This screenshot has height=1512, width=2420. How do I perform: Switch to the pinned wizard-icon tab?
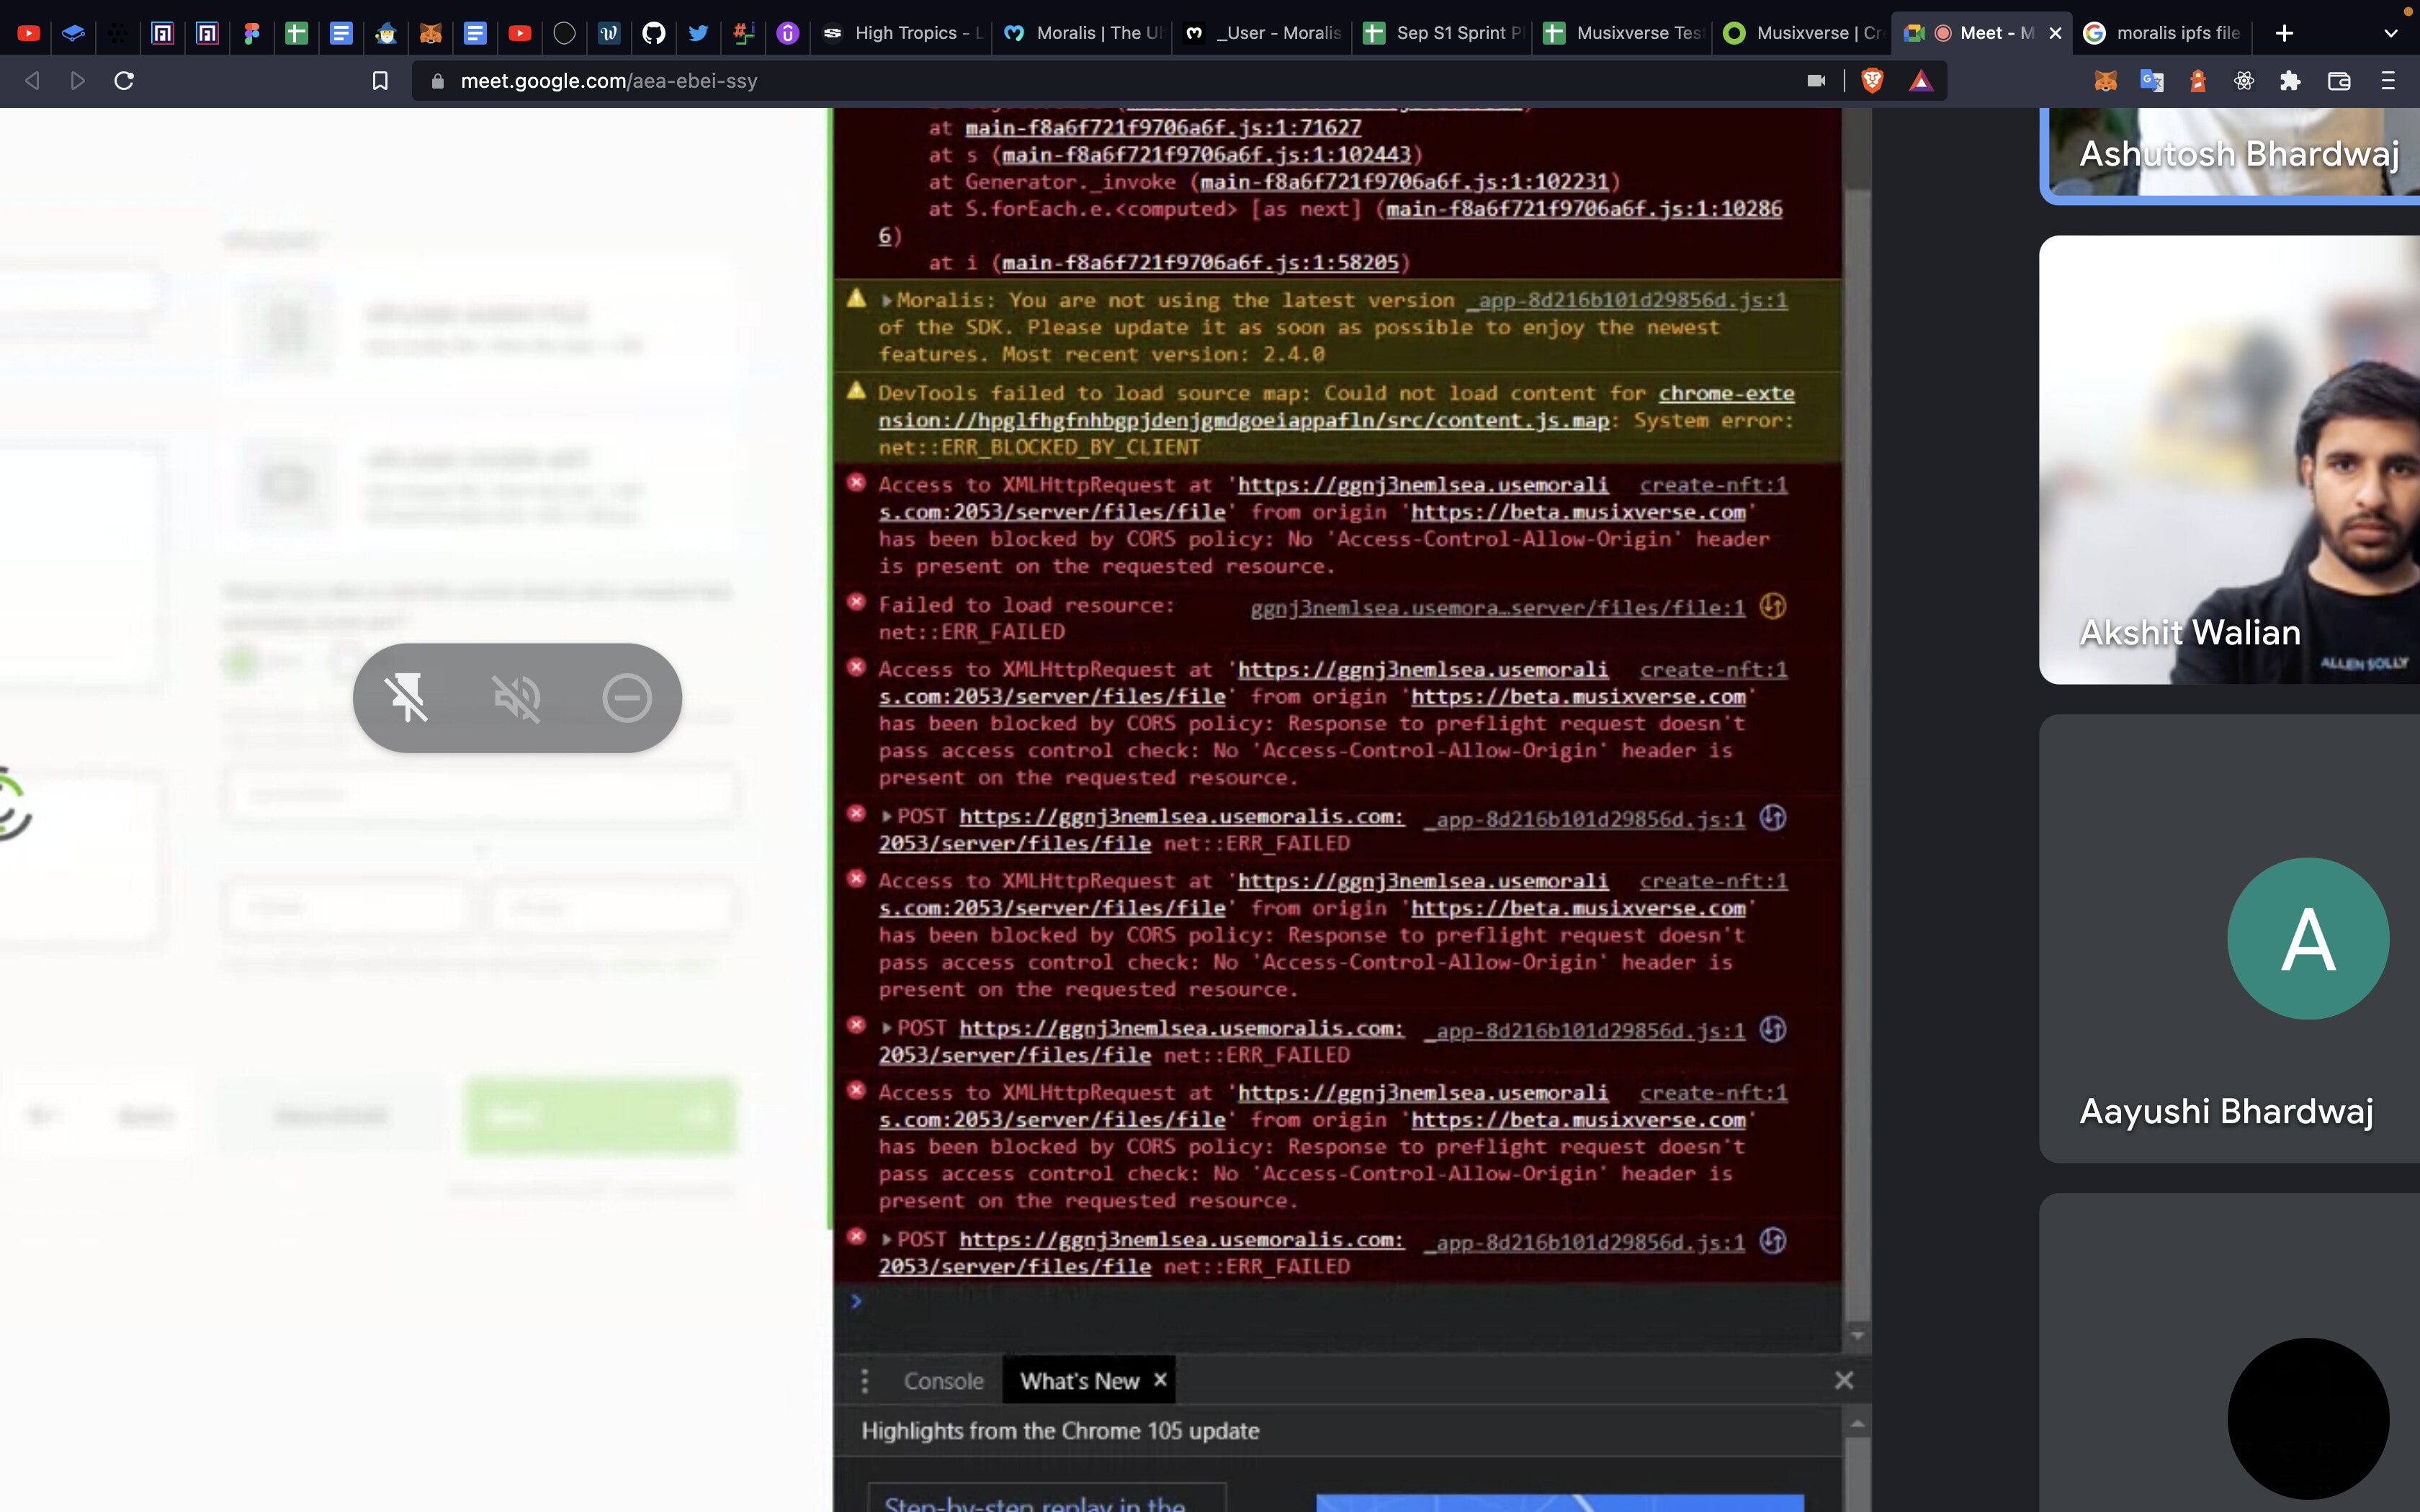(386, 33)
